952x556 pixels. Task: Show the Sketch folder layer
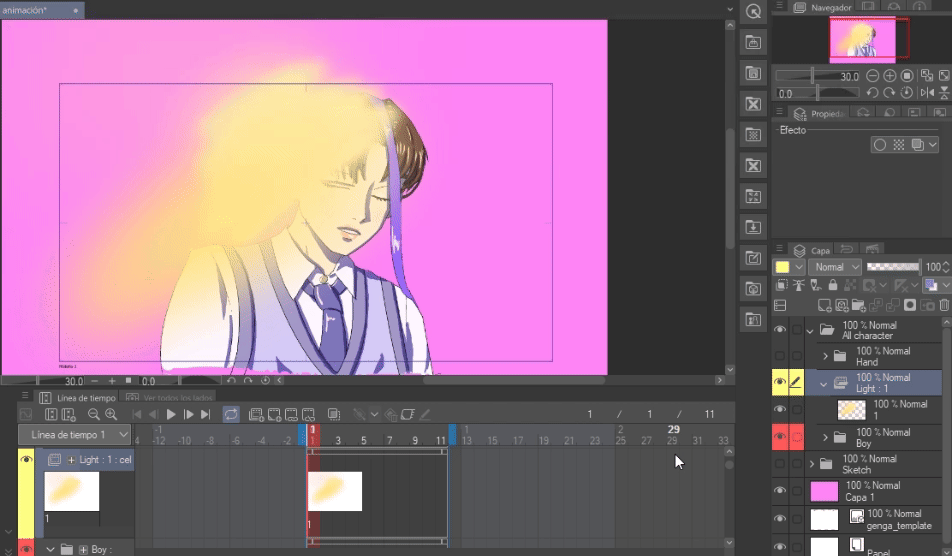pyautogui.click(x=780, y=464)
